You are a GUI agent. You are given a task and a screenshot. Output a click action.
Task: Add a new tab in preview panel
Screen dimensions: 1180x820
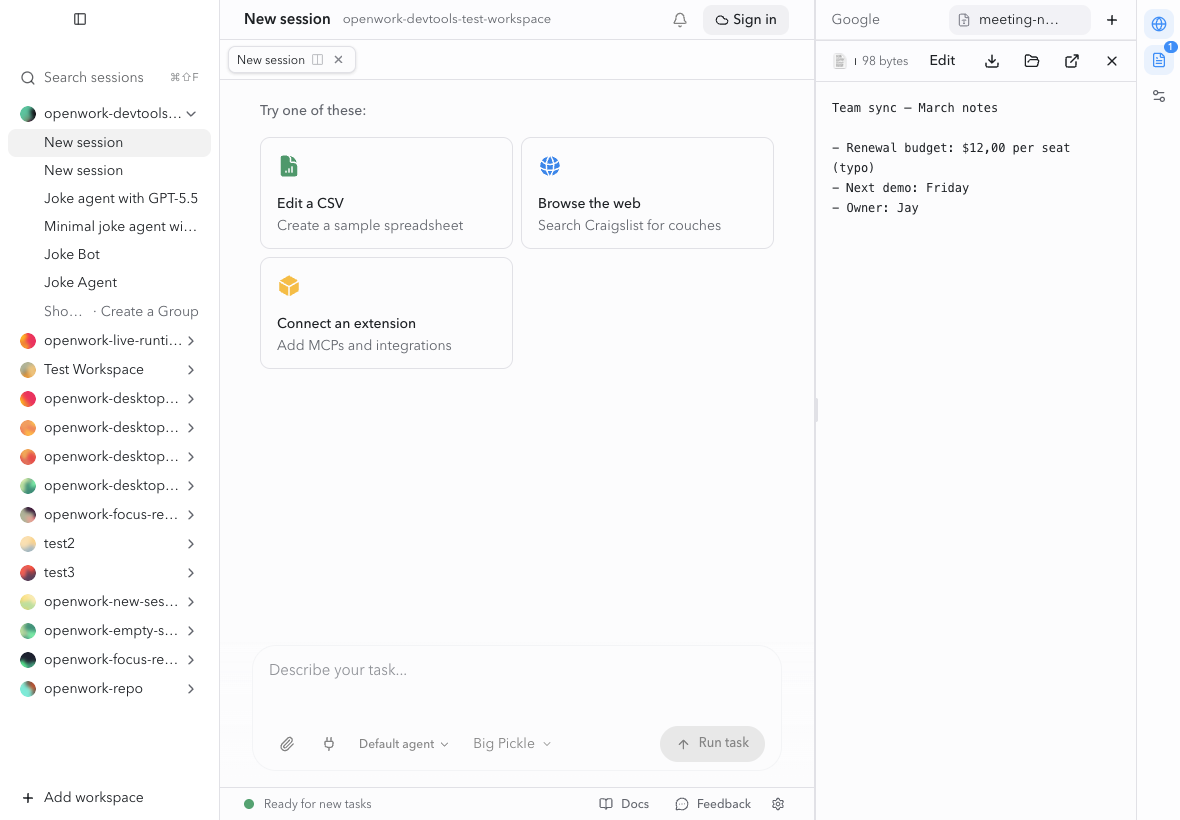pos(1112,20)
